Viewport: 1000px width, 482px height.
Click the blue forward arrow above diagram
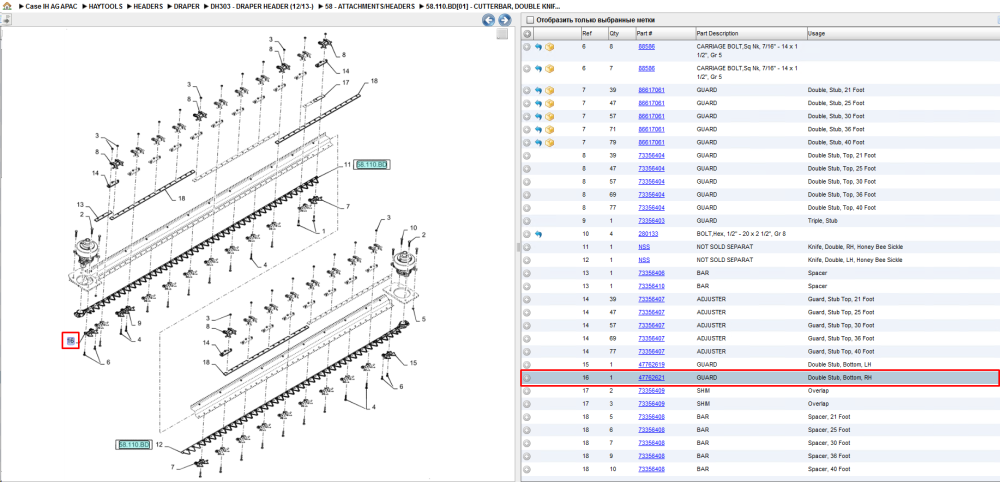coord(504,20)
